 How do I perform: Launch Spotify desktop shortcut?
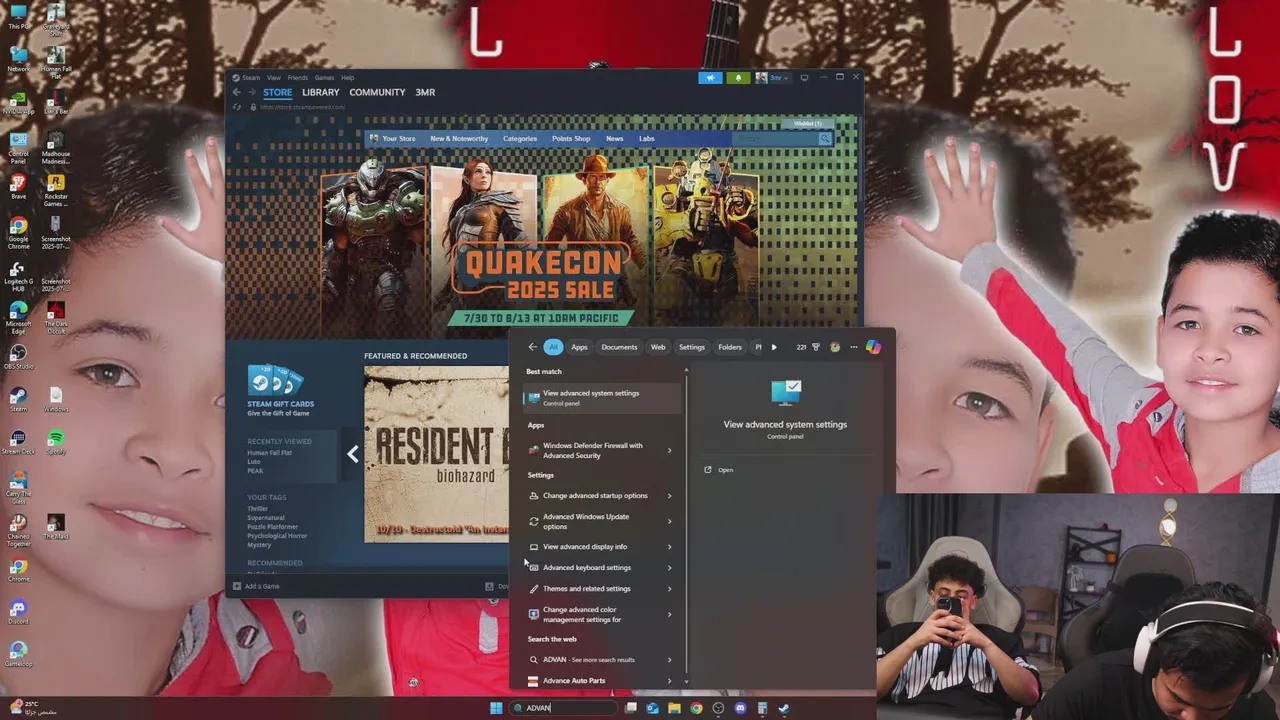[x=56, y=442]
